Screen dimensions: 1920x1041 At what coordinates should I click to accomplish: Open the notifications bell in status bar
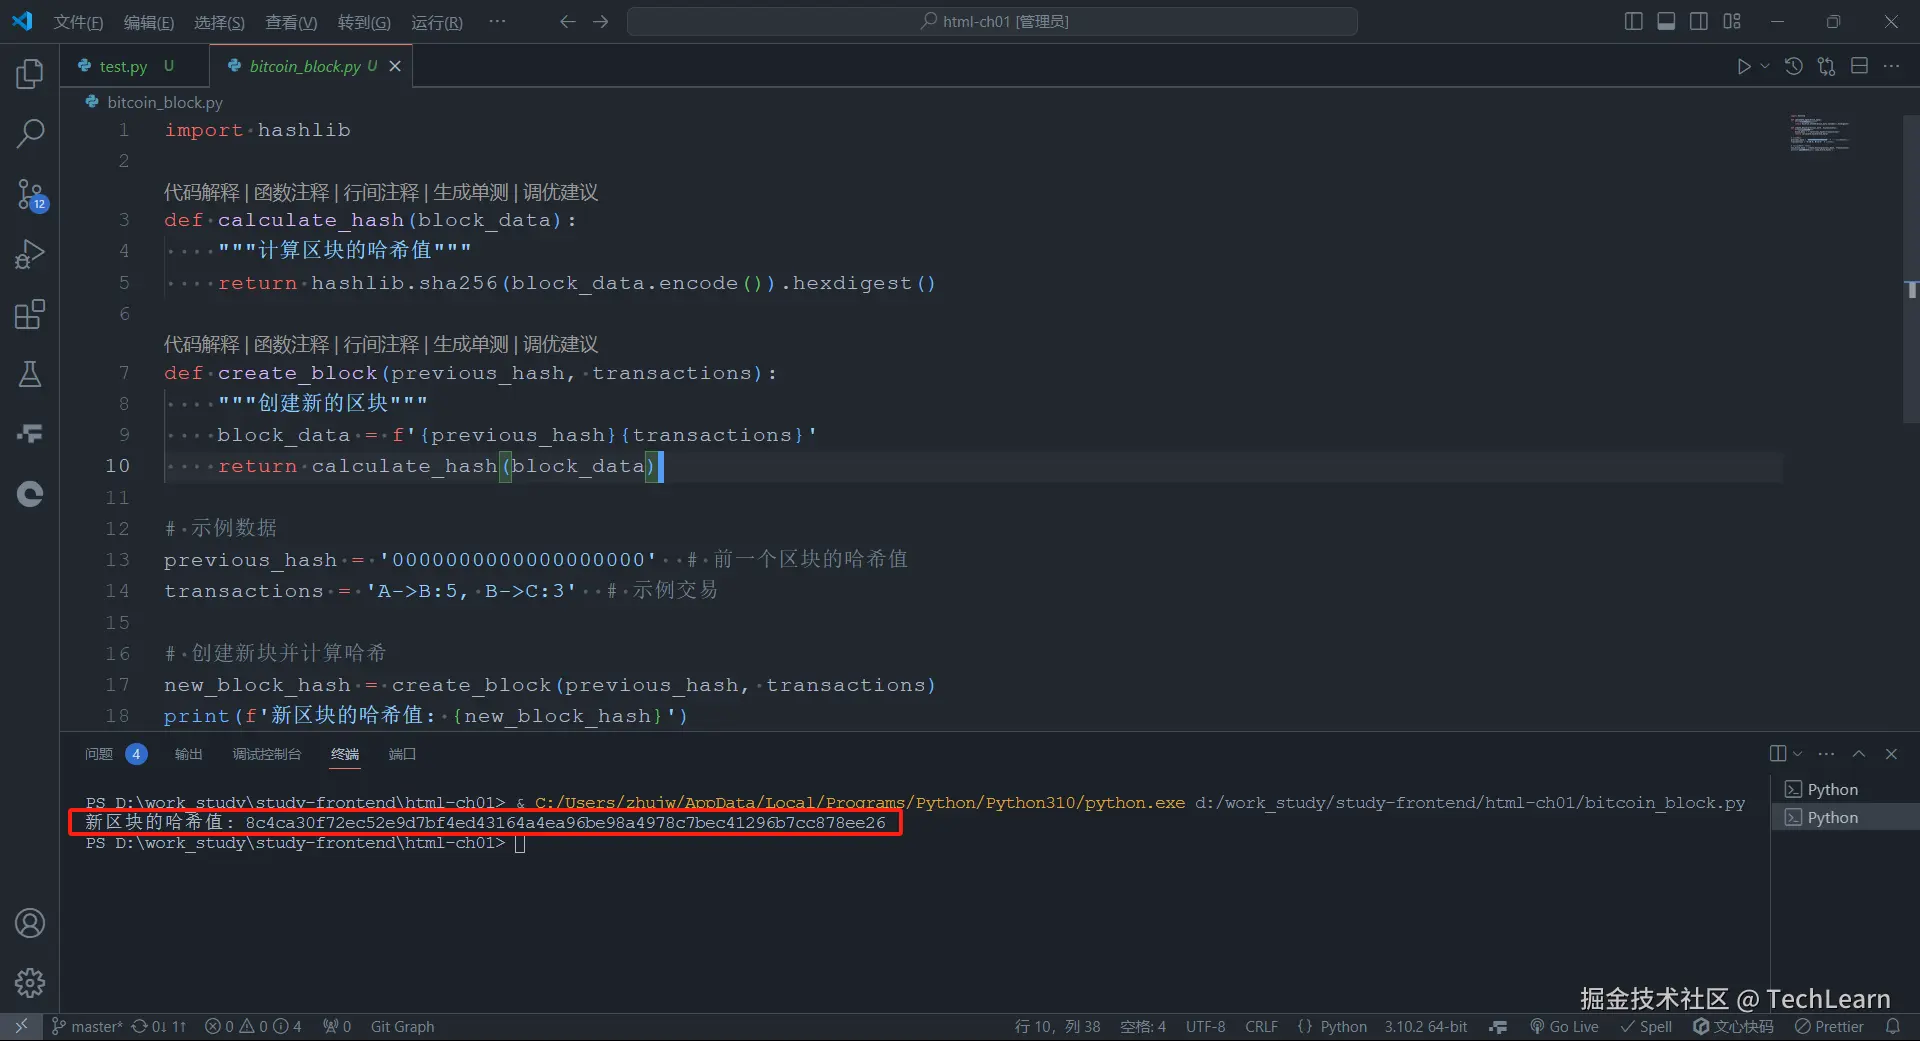(1892, 1026)
